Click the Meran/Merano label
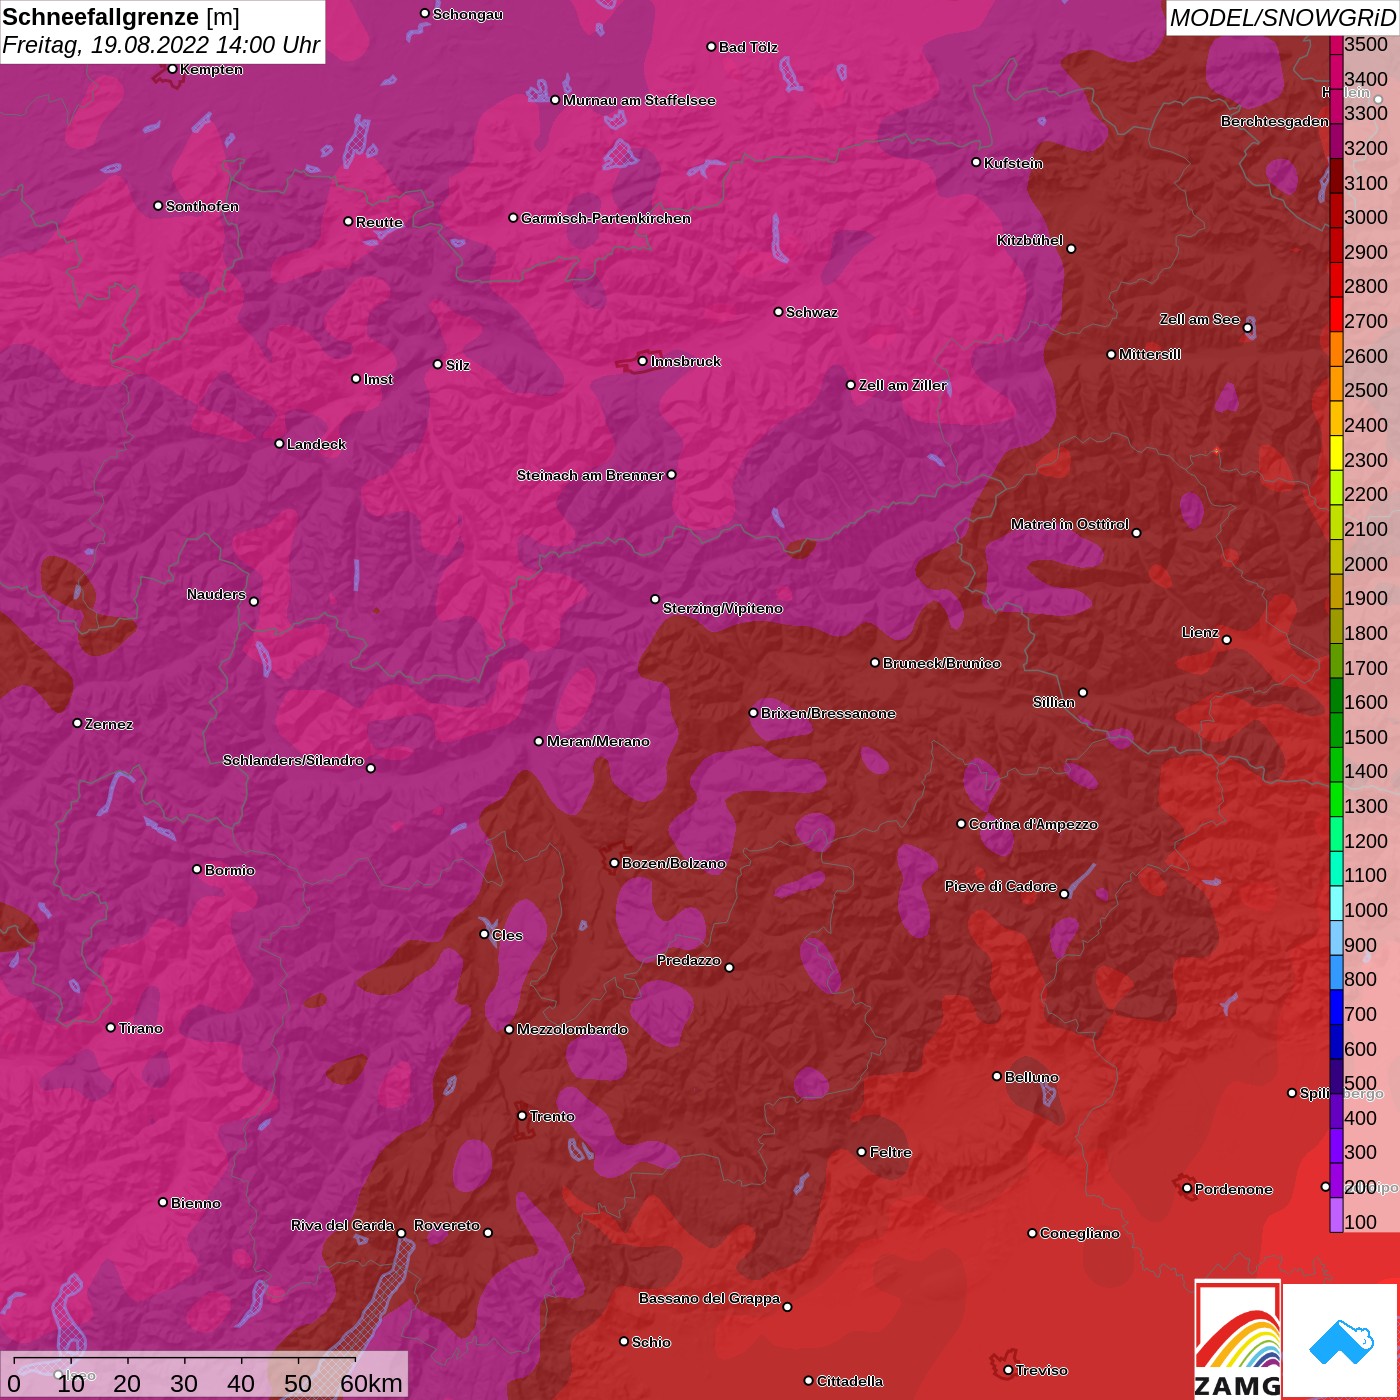 pos(598,741)
